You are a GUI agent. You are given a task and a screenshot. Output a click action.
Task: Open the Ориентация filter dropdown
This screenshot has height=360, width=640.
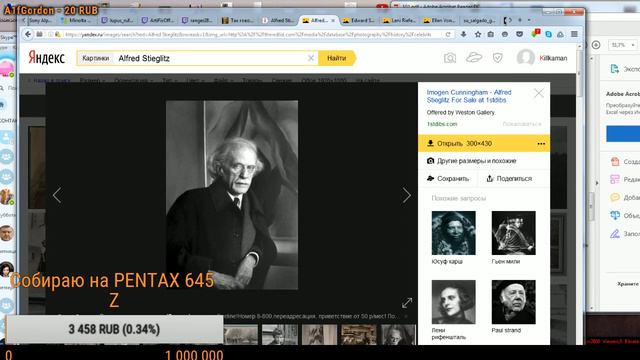pos(133,80)
